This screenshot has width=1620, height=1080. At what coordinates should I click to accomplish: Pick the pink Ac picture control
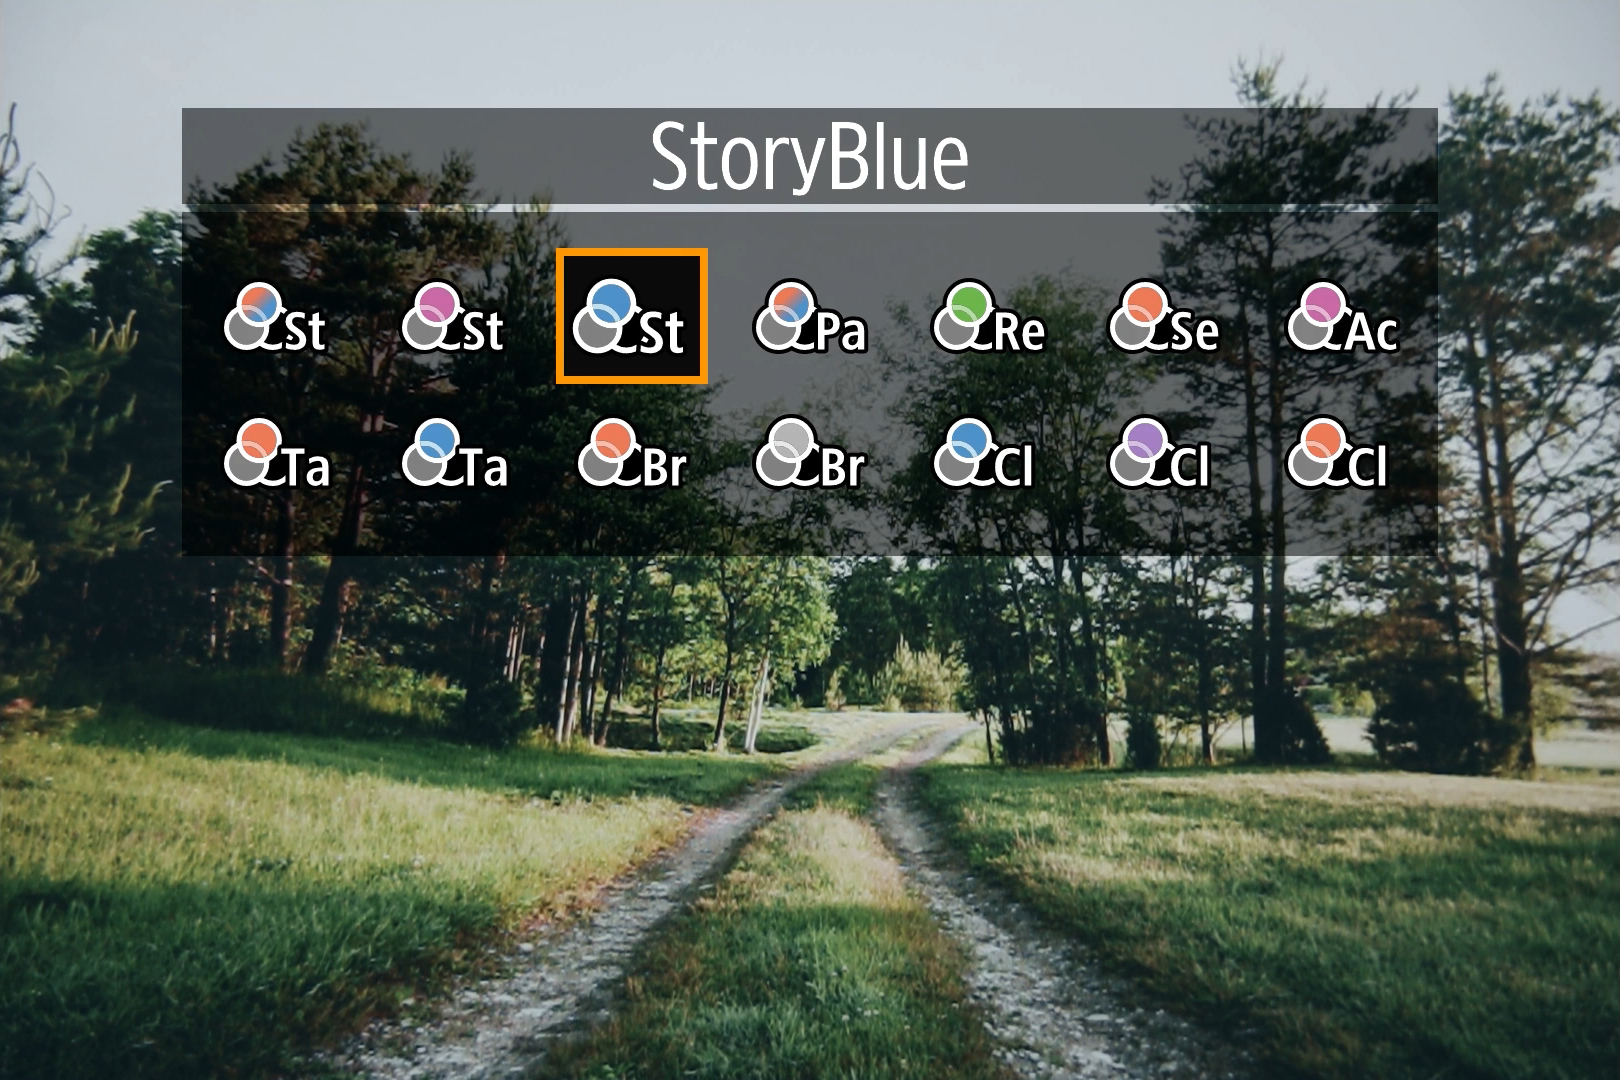[1342, 318]
